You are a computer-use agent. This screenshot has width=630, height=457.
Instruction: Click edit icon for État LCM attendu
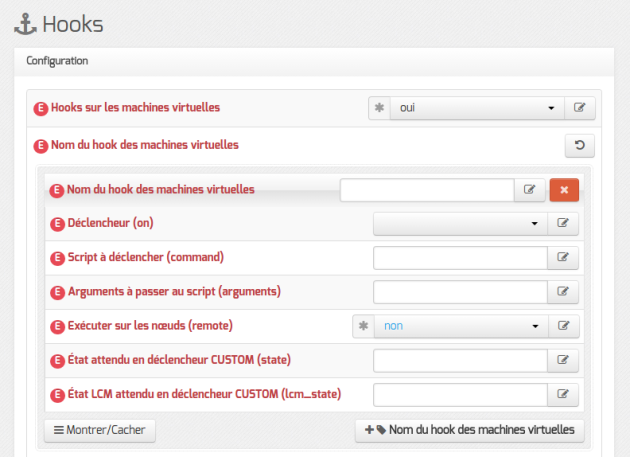tap(563, 394)
